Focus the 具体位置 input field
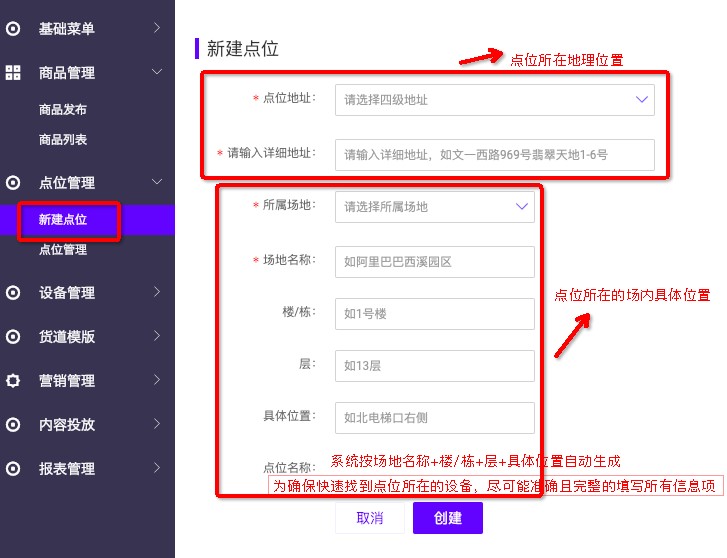Viewport: 727px width, 558px height. click(435, 418)
